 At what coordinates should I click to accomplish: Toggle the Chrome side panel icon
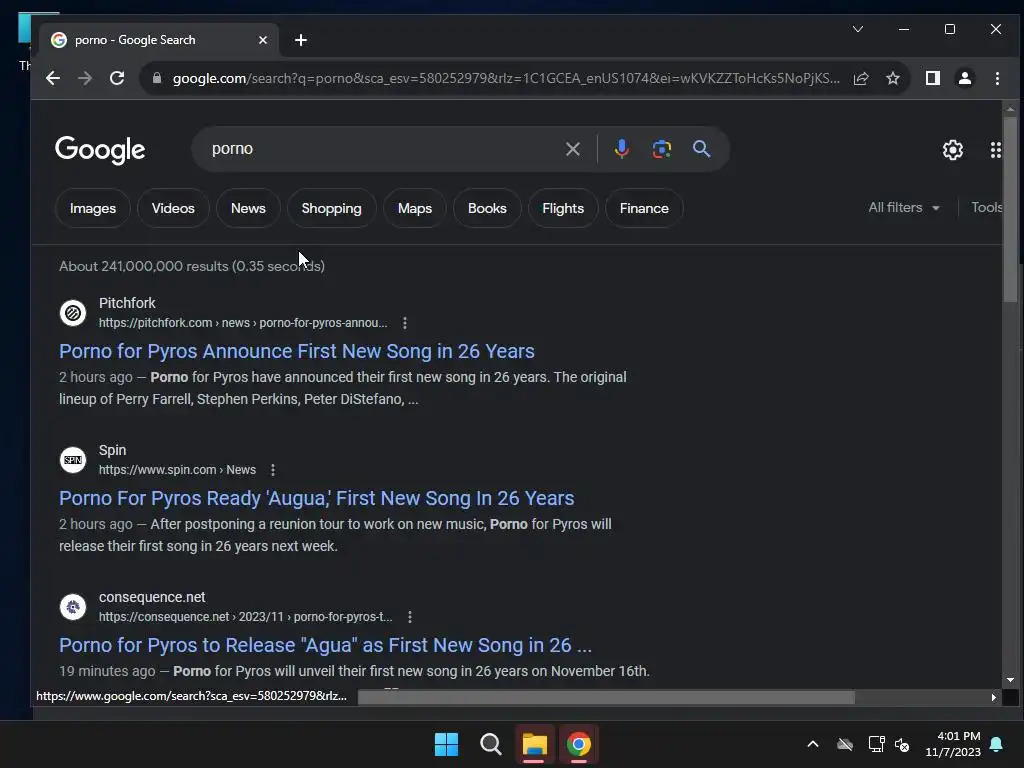point(933,78)
